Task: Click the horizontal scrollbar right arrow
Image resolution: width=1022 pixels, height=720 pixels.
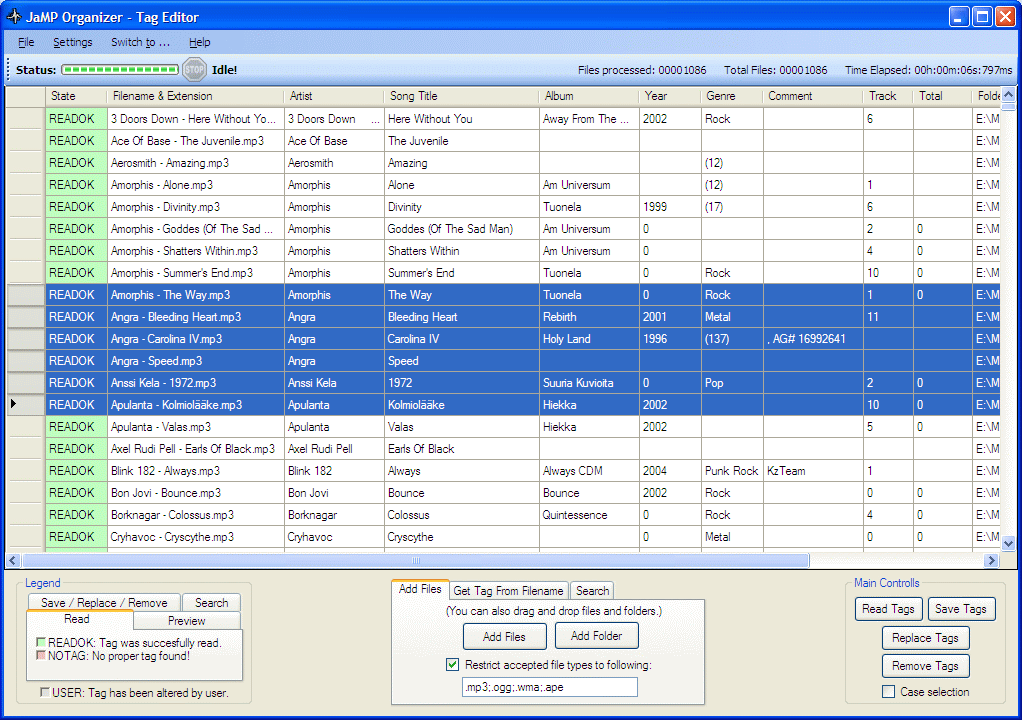Action: 991,561
